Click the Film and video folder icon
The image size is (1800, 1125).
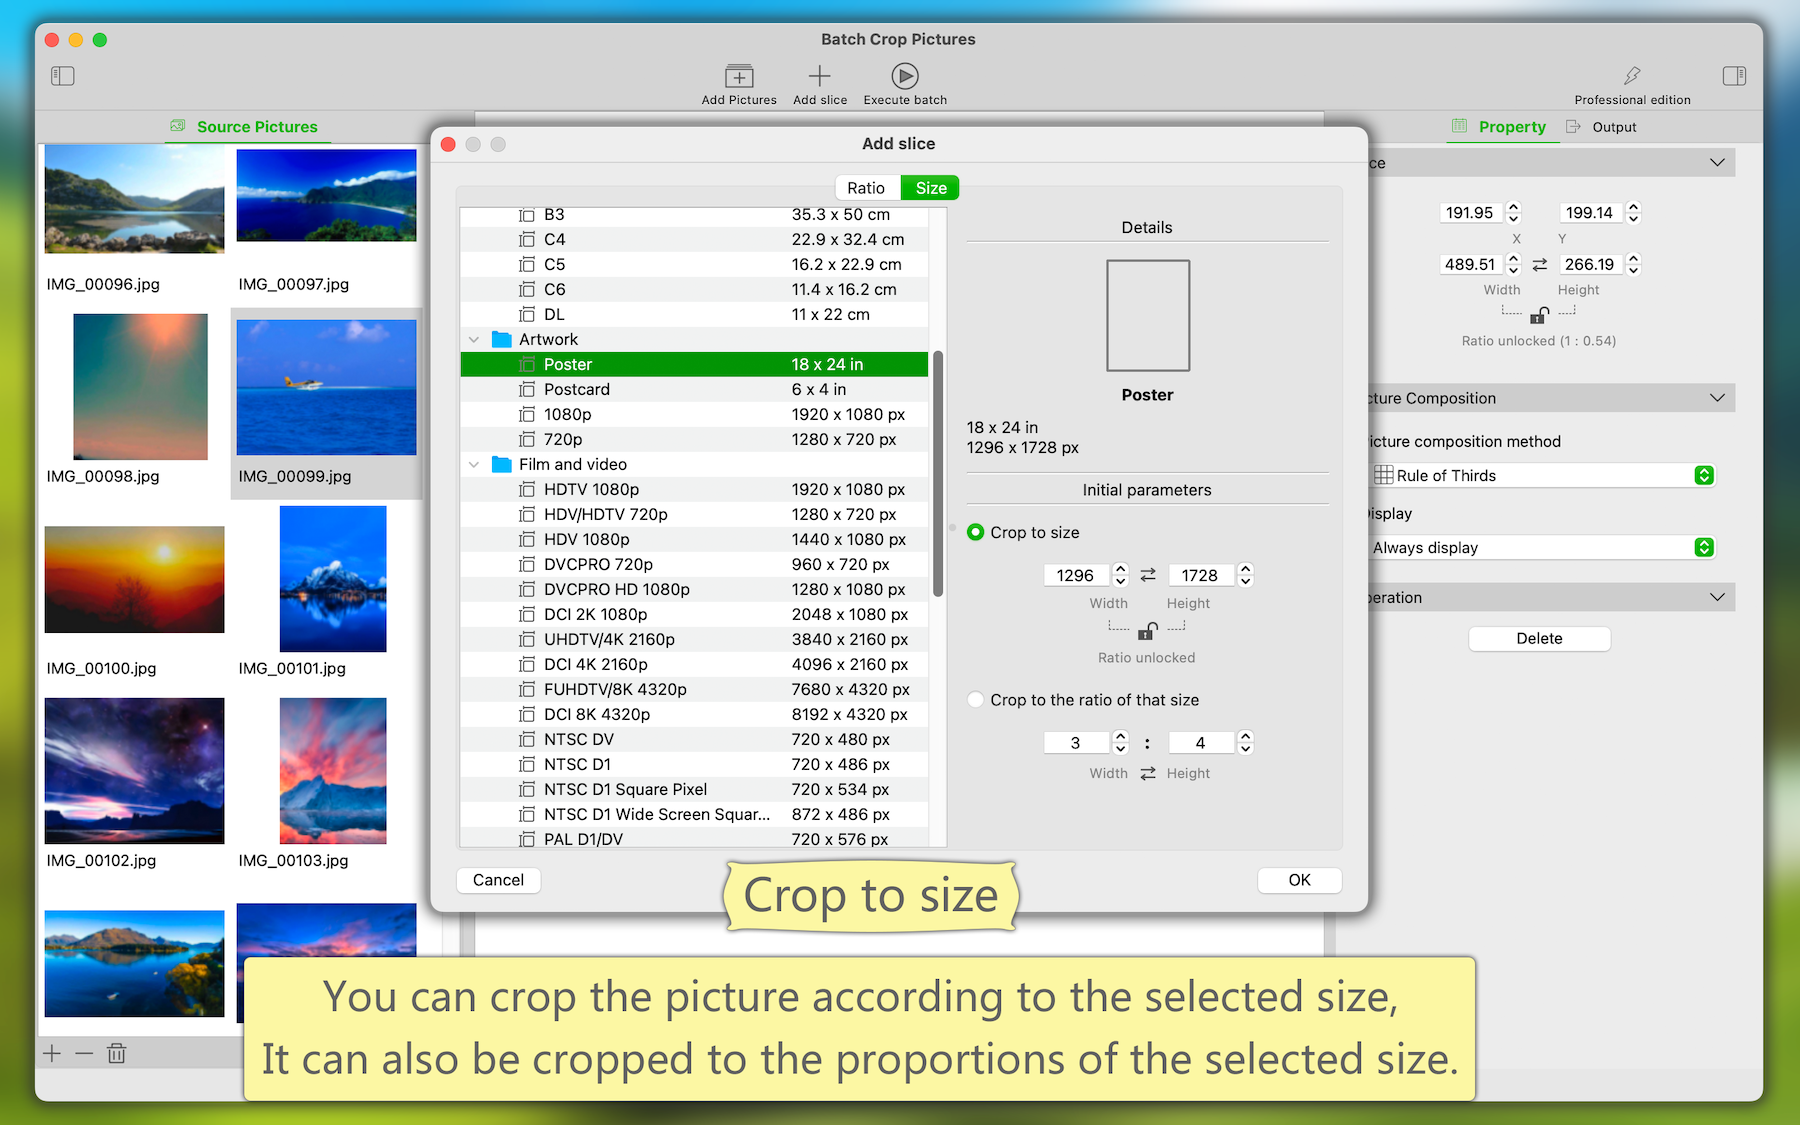(x=502, y=464)
